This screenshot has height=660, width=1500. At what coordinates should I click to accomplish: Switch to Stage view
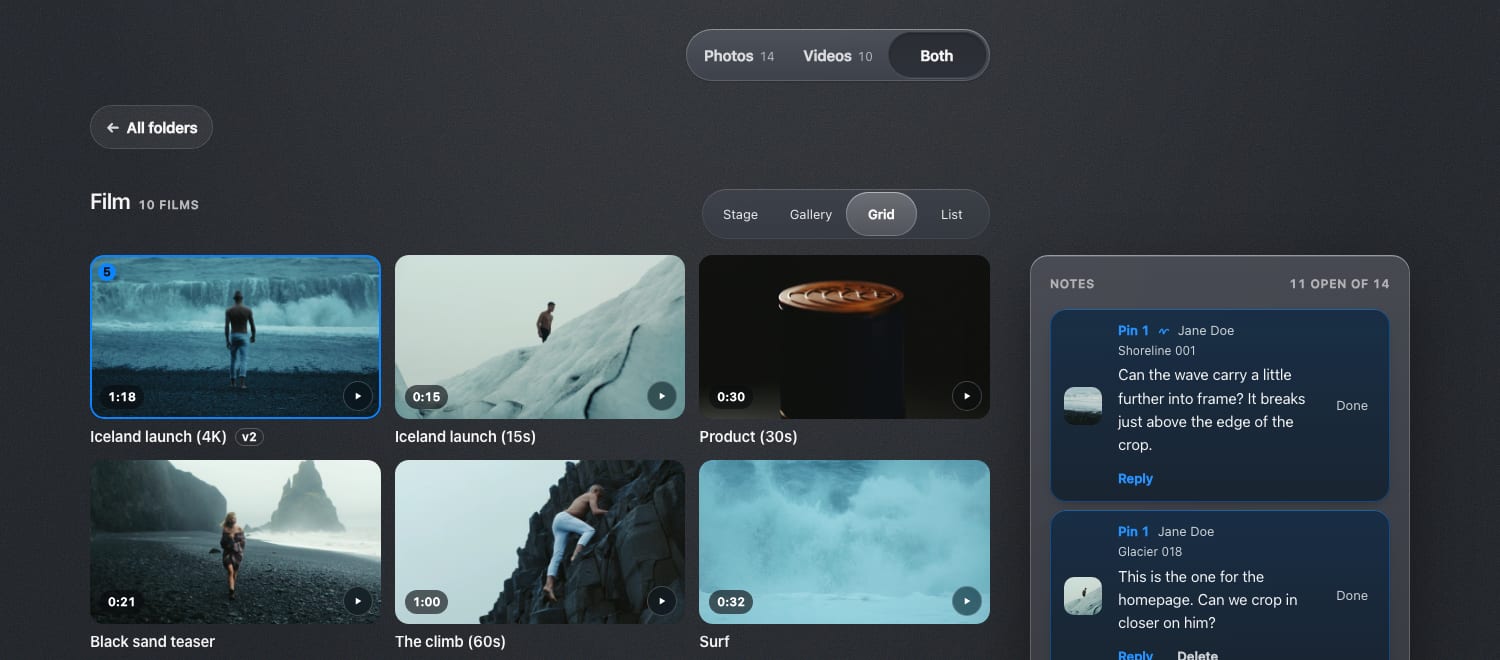tap(740, 214)
